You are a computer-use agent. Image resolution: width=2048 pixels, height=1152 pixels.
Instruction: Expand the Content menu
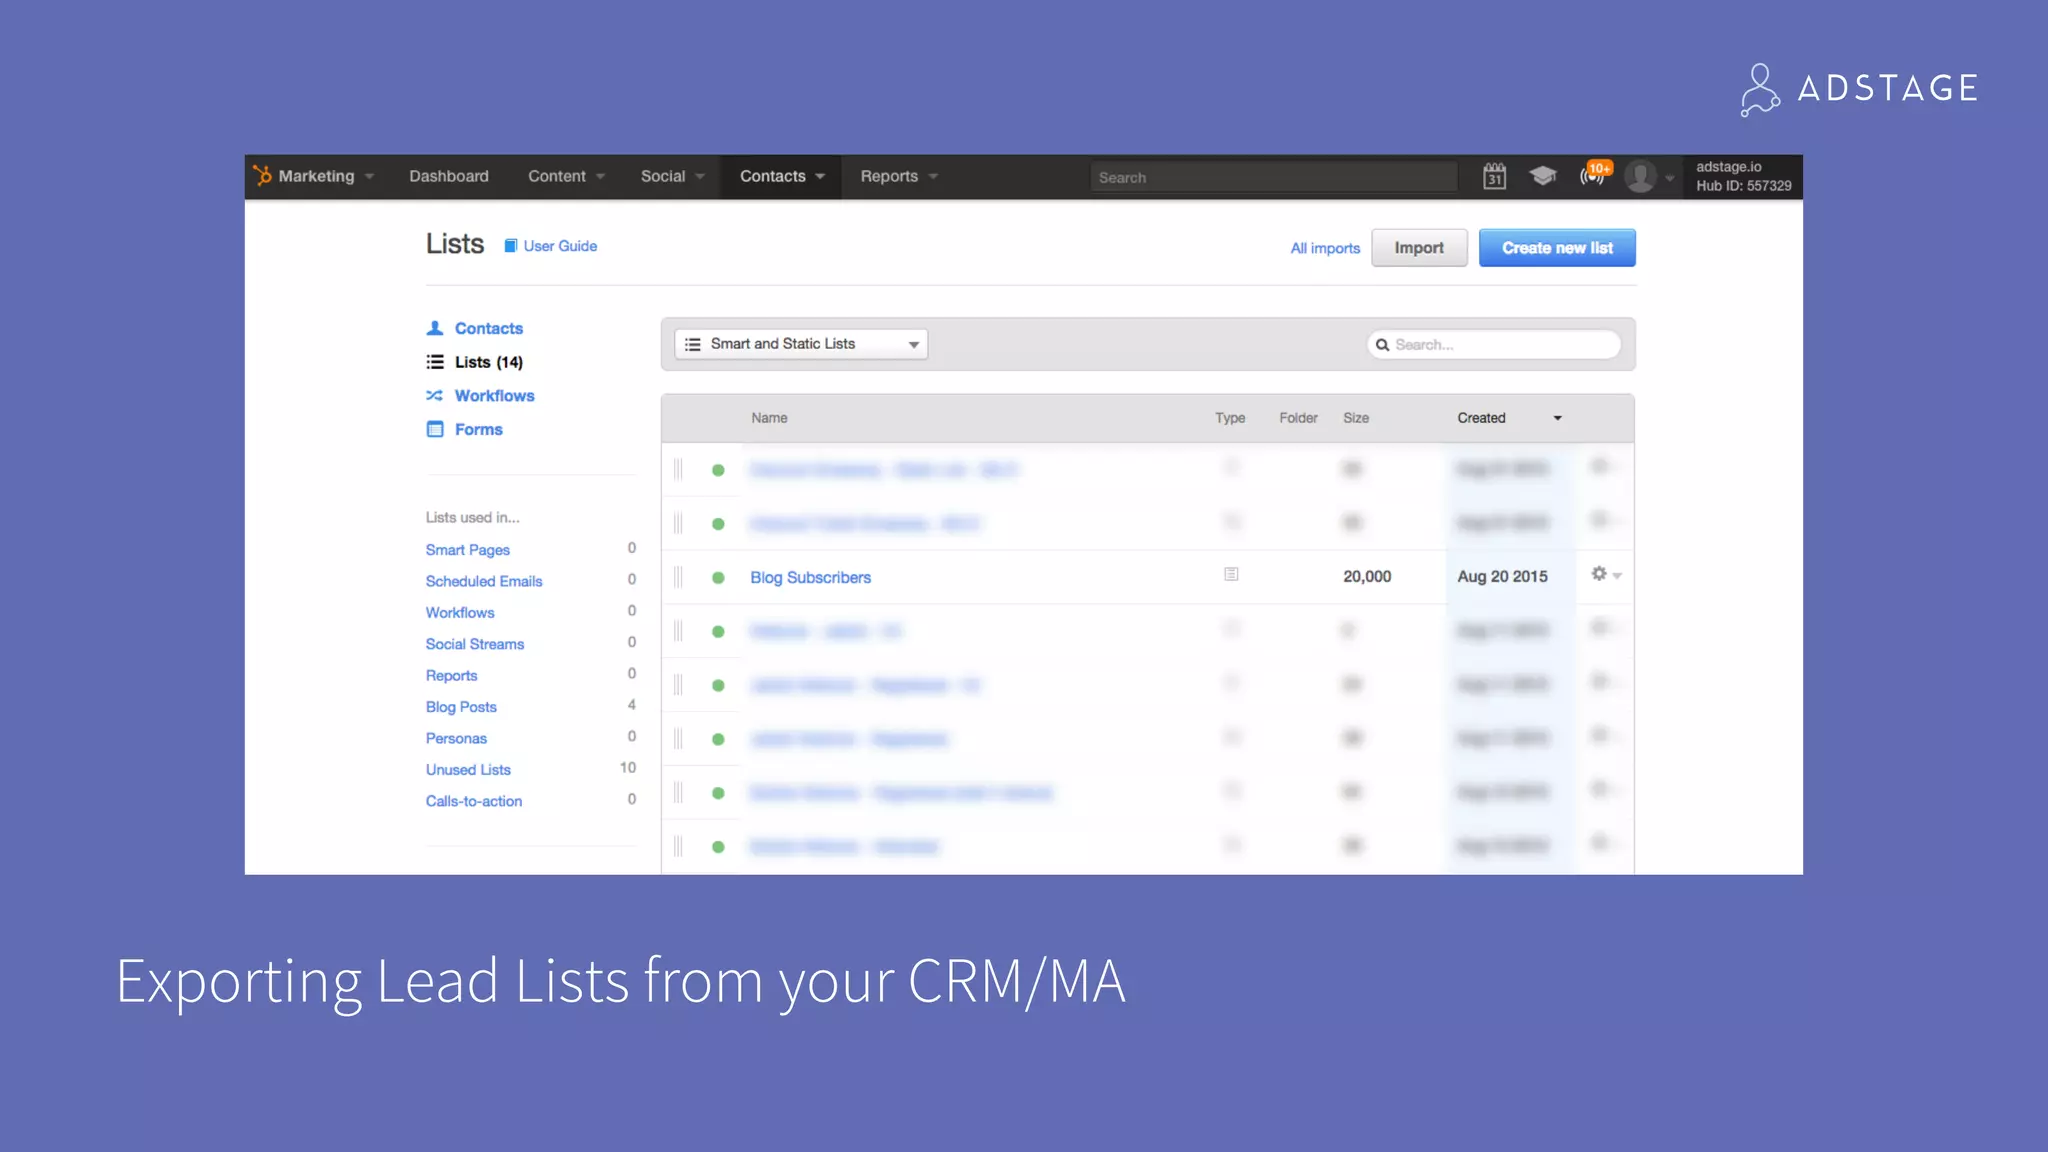point(566,176)
